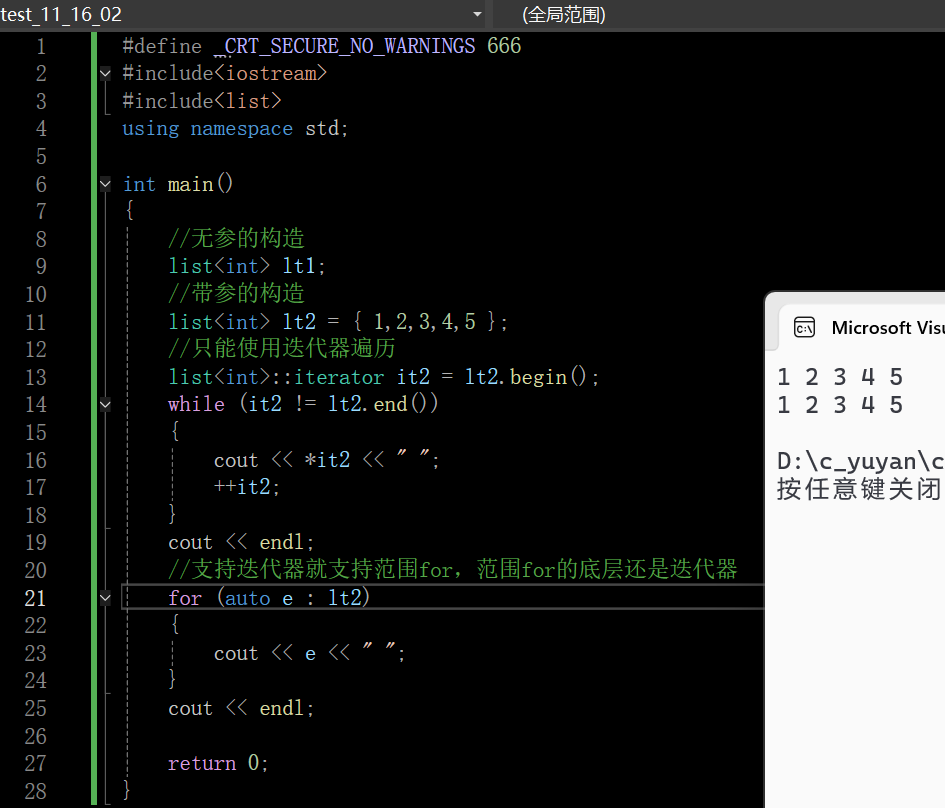Click the D:\c_yuyan path in console
The image size is (945, 808).
(861, 462)
